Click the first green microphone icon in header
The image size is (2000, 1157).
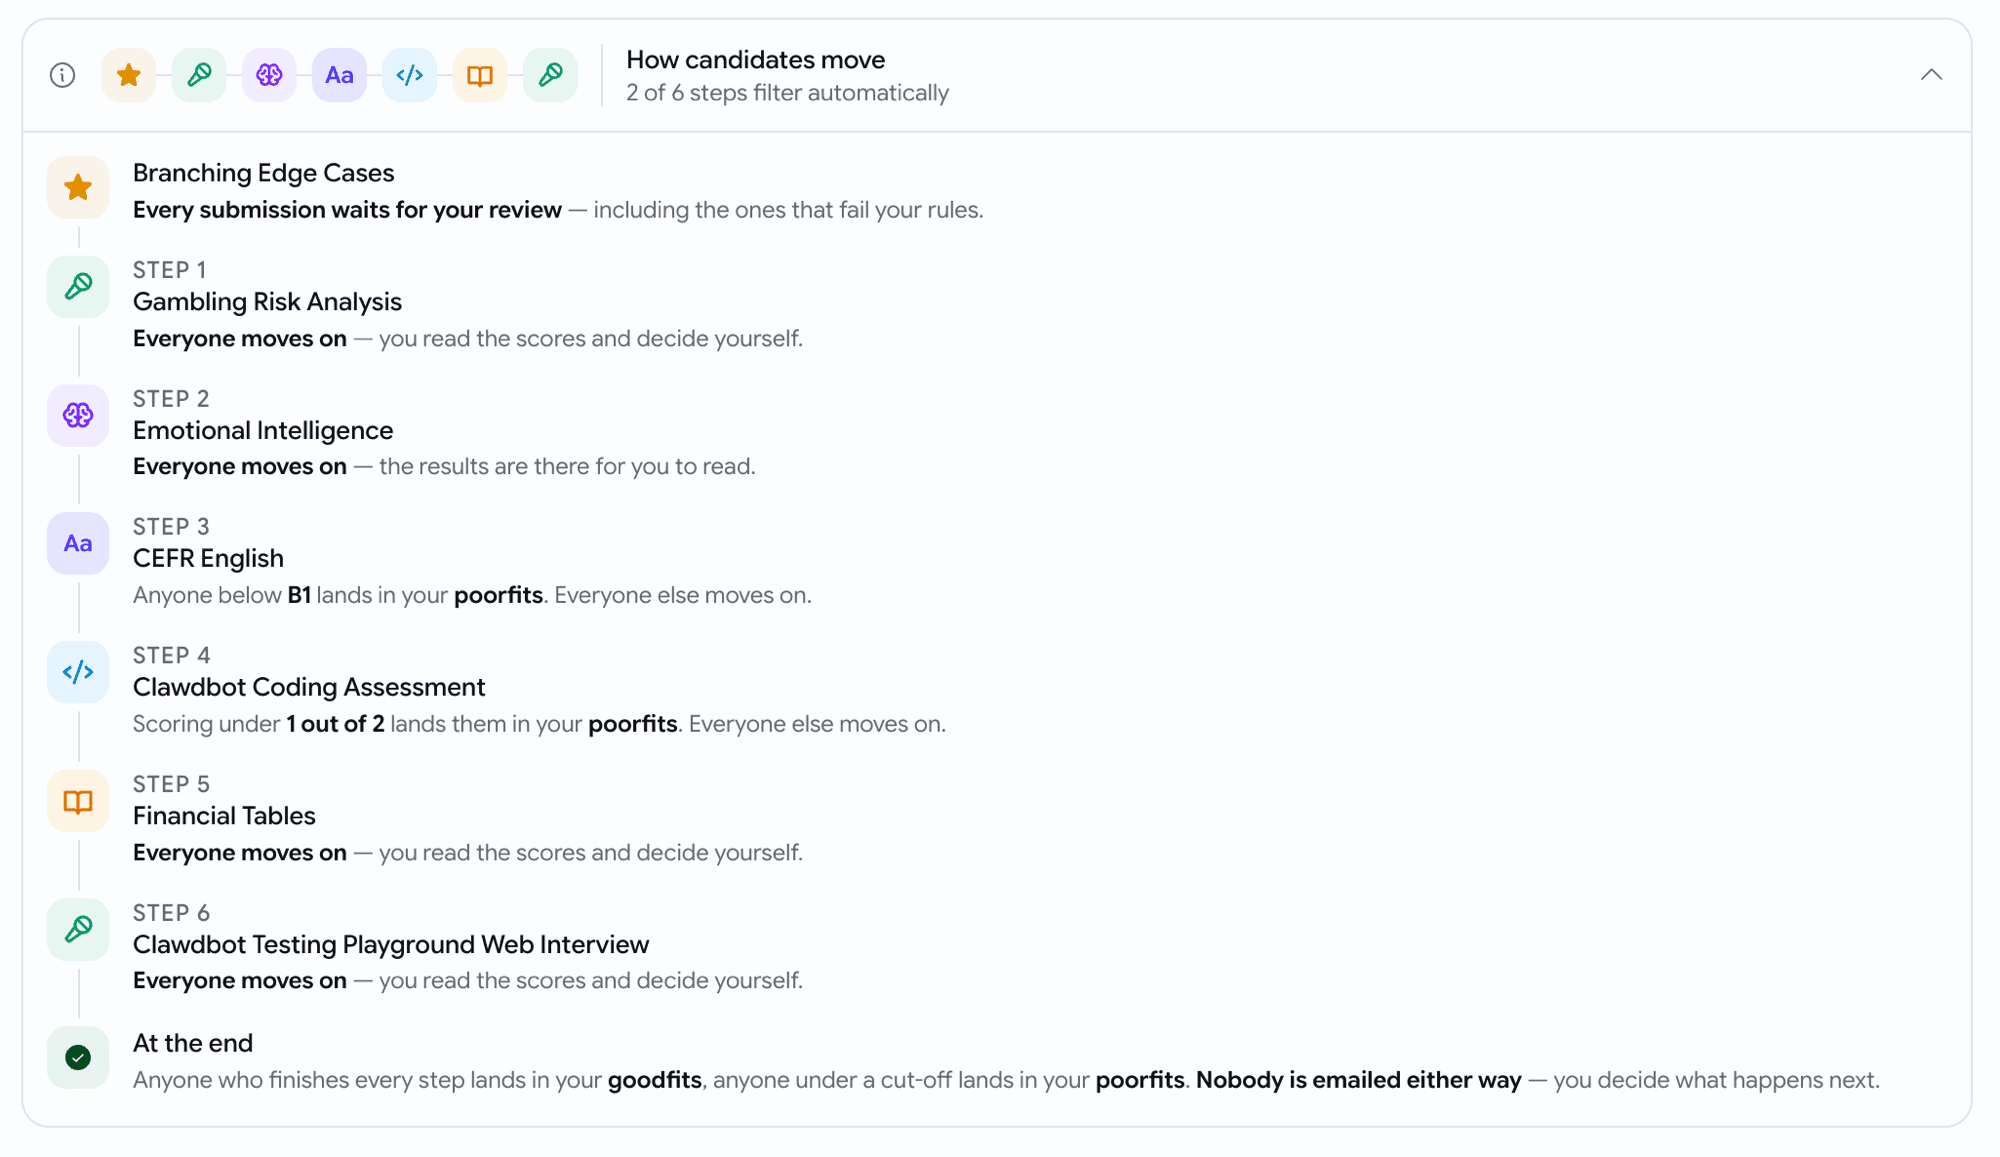point(199,75)
